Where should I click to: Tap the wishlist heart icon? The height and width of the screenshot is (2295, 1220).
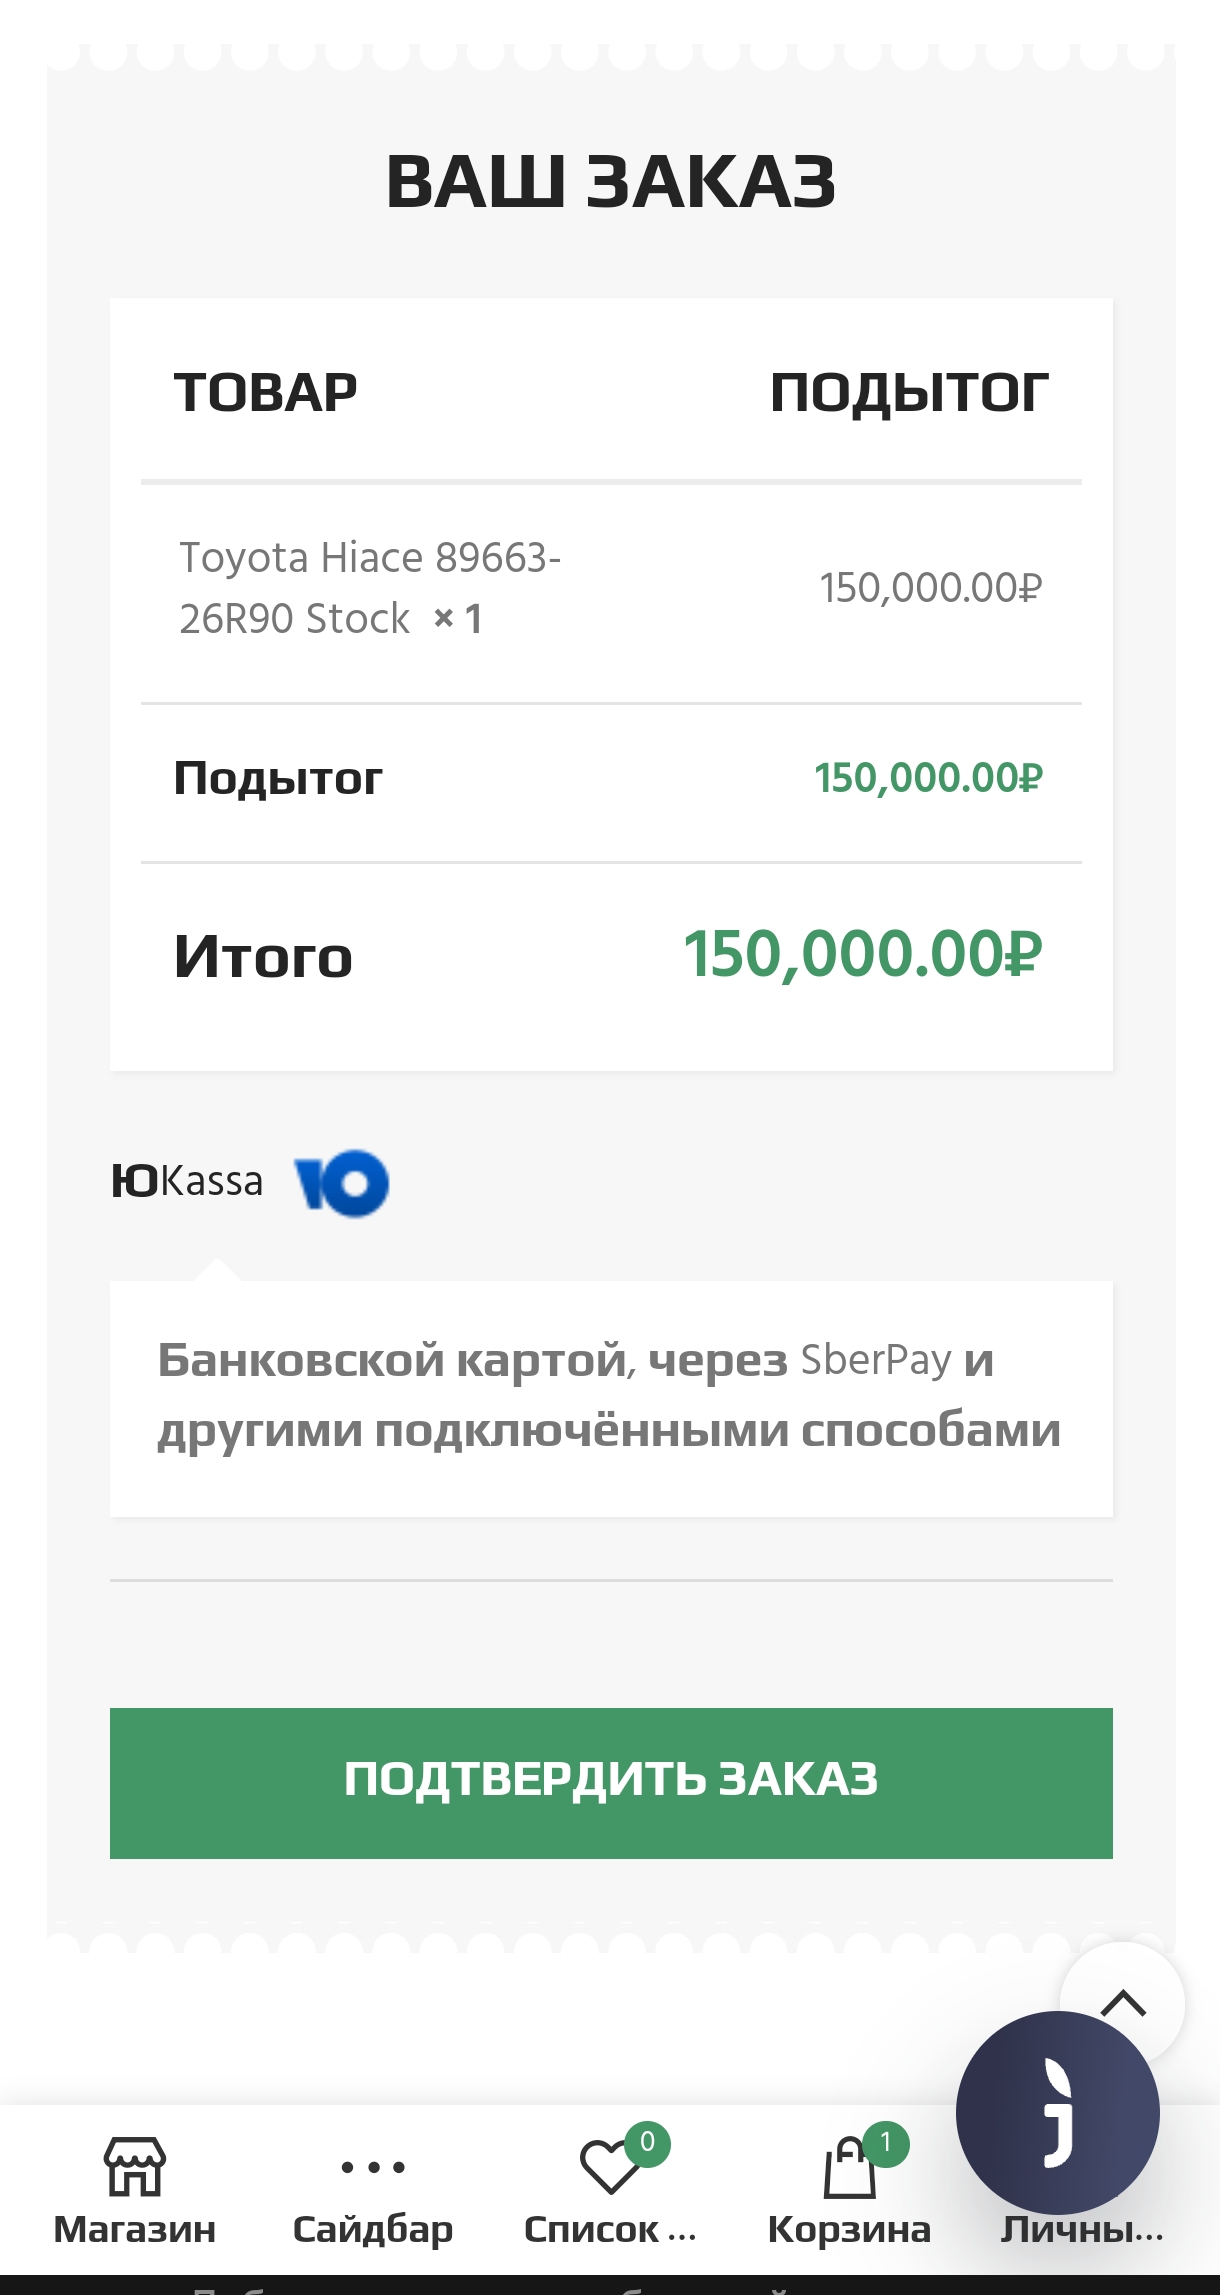[x=608, y=2168]
